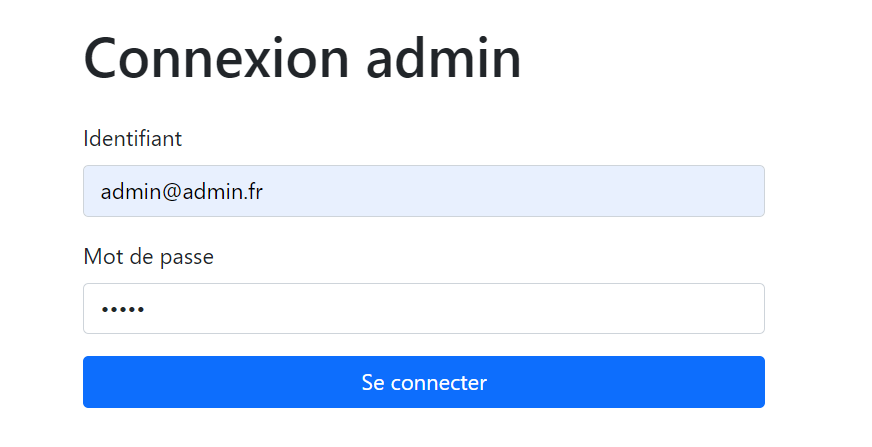Click the Mot de passe label
This screenshot has height=447, width=872.
point(148,257)
